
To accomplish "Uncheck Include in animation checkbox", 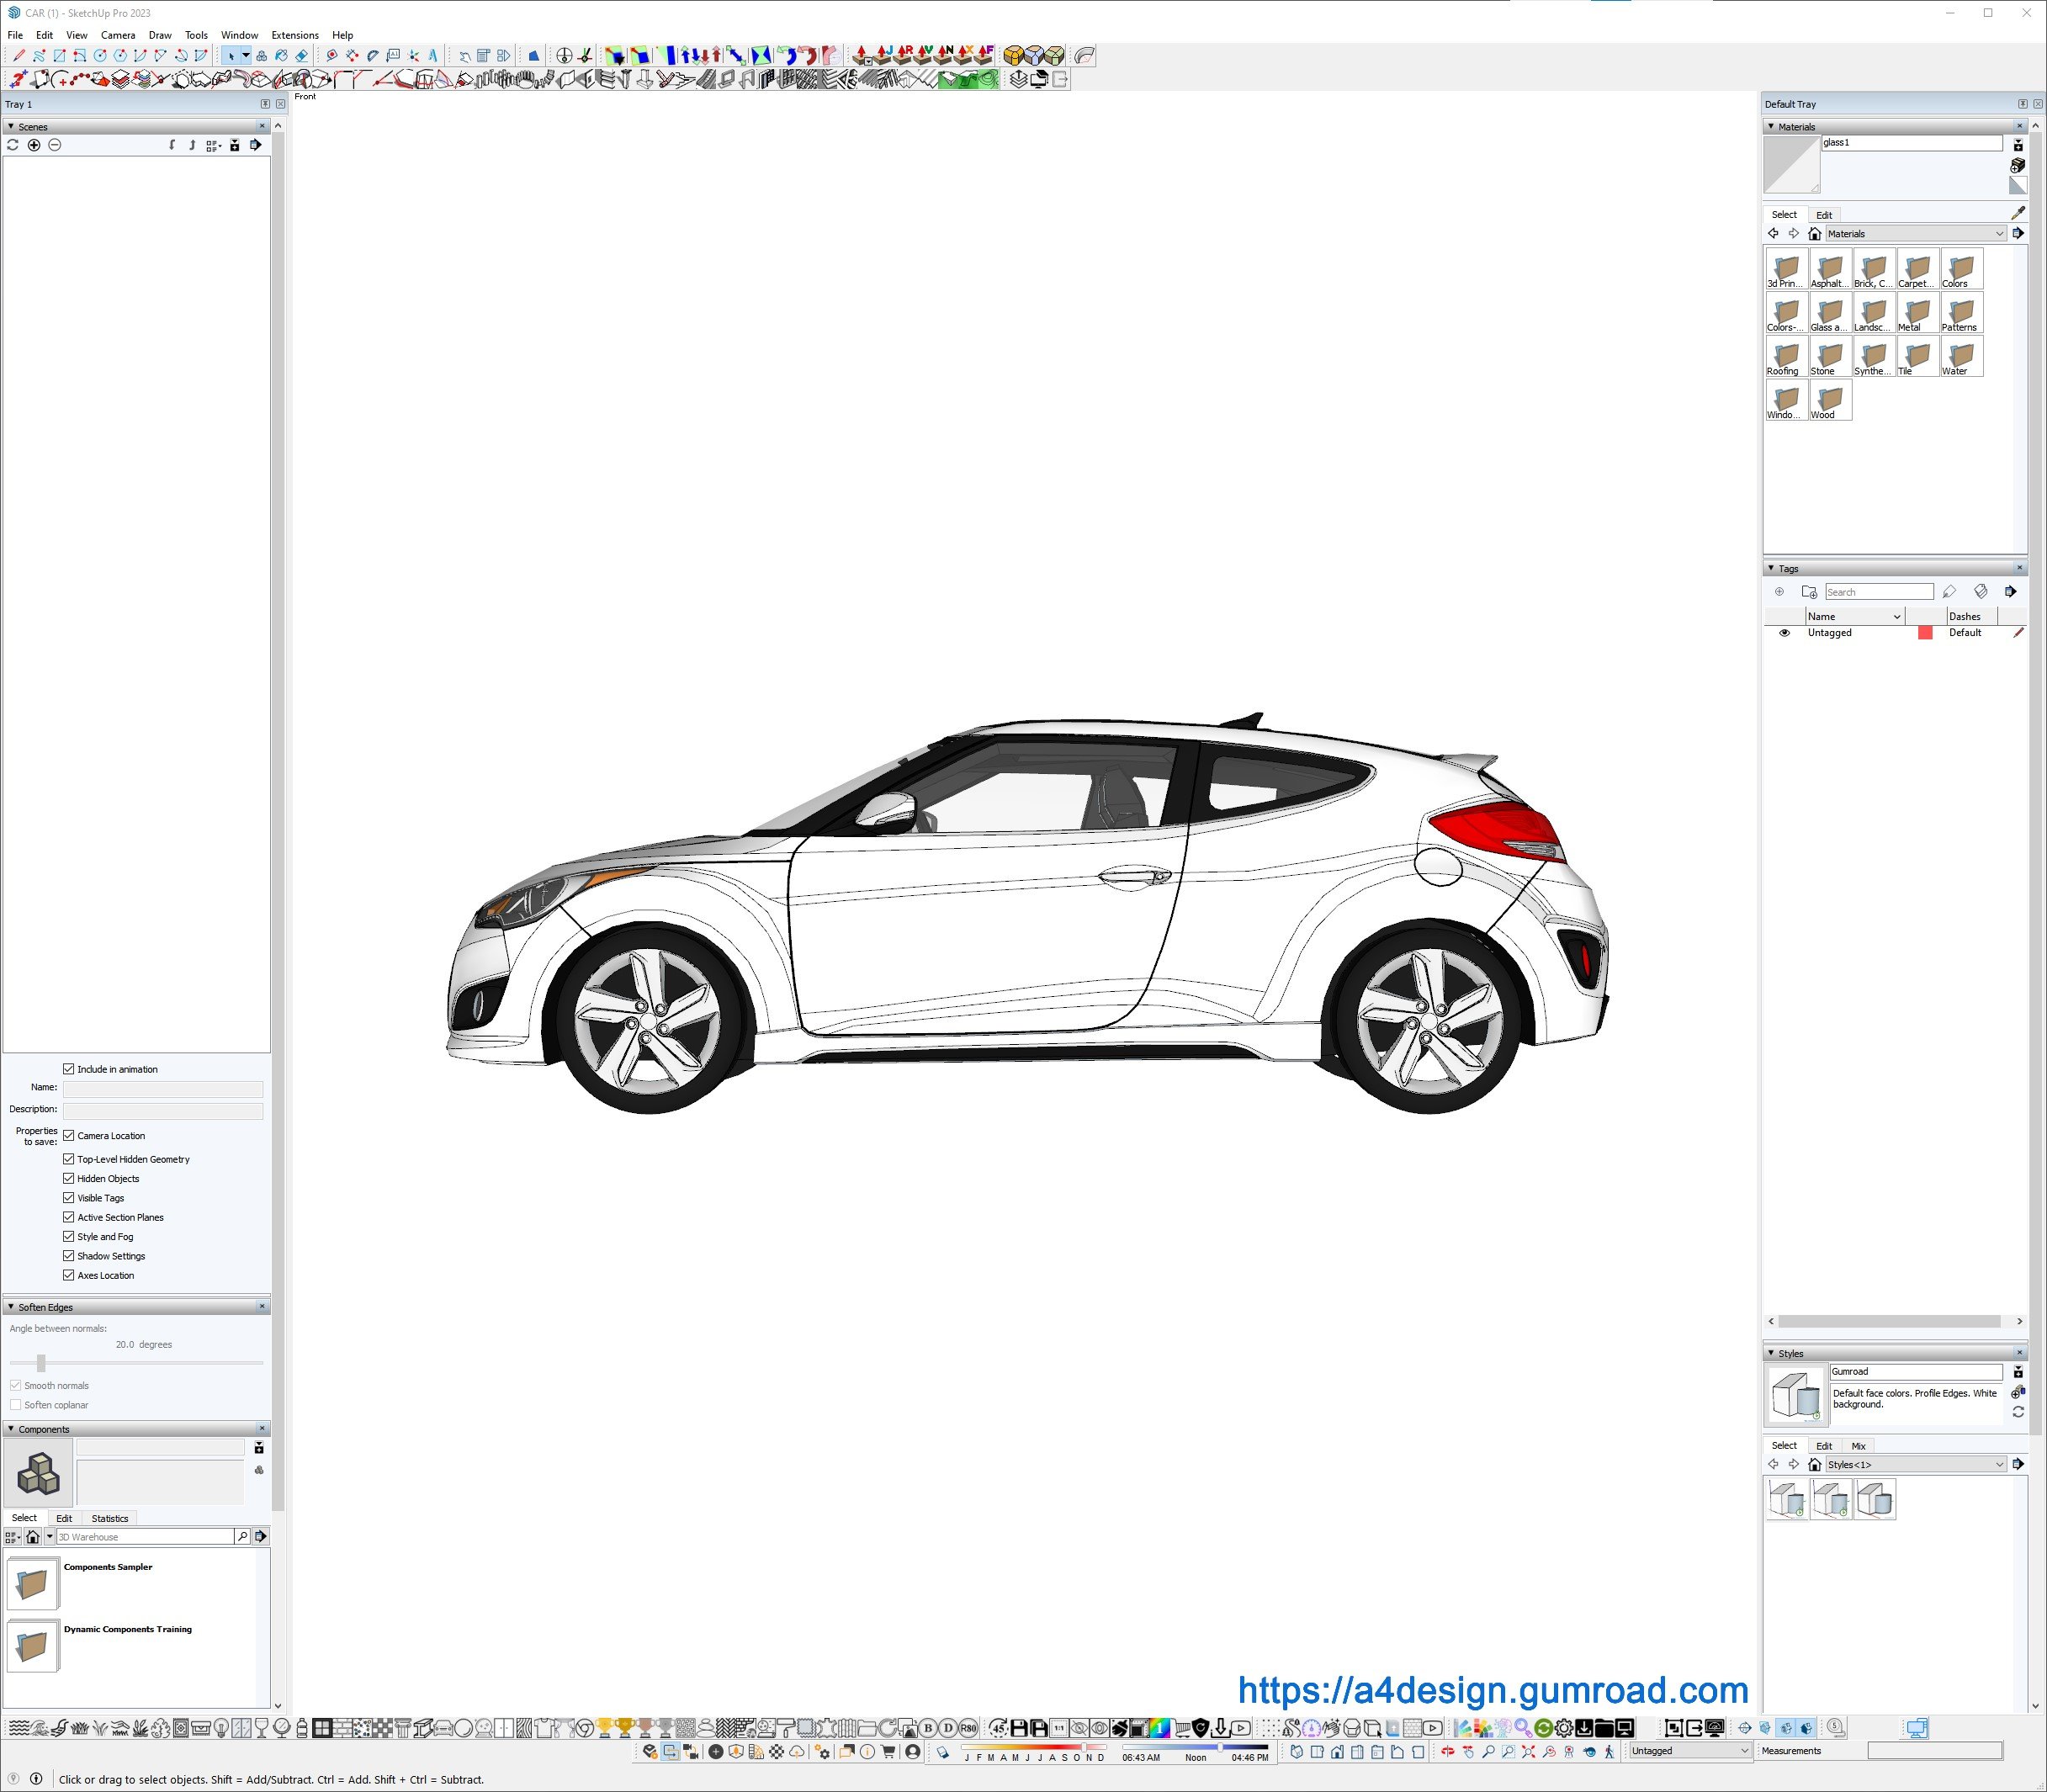I will click(69, 1069).
